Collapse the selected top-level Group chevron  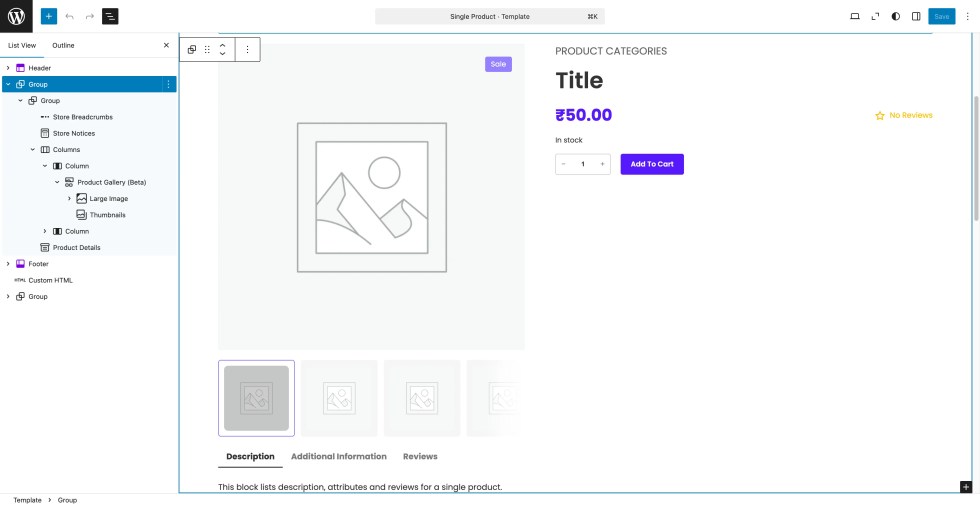(x=8, y=84)
